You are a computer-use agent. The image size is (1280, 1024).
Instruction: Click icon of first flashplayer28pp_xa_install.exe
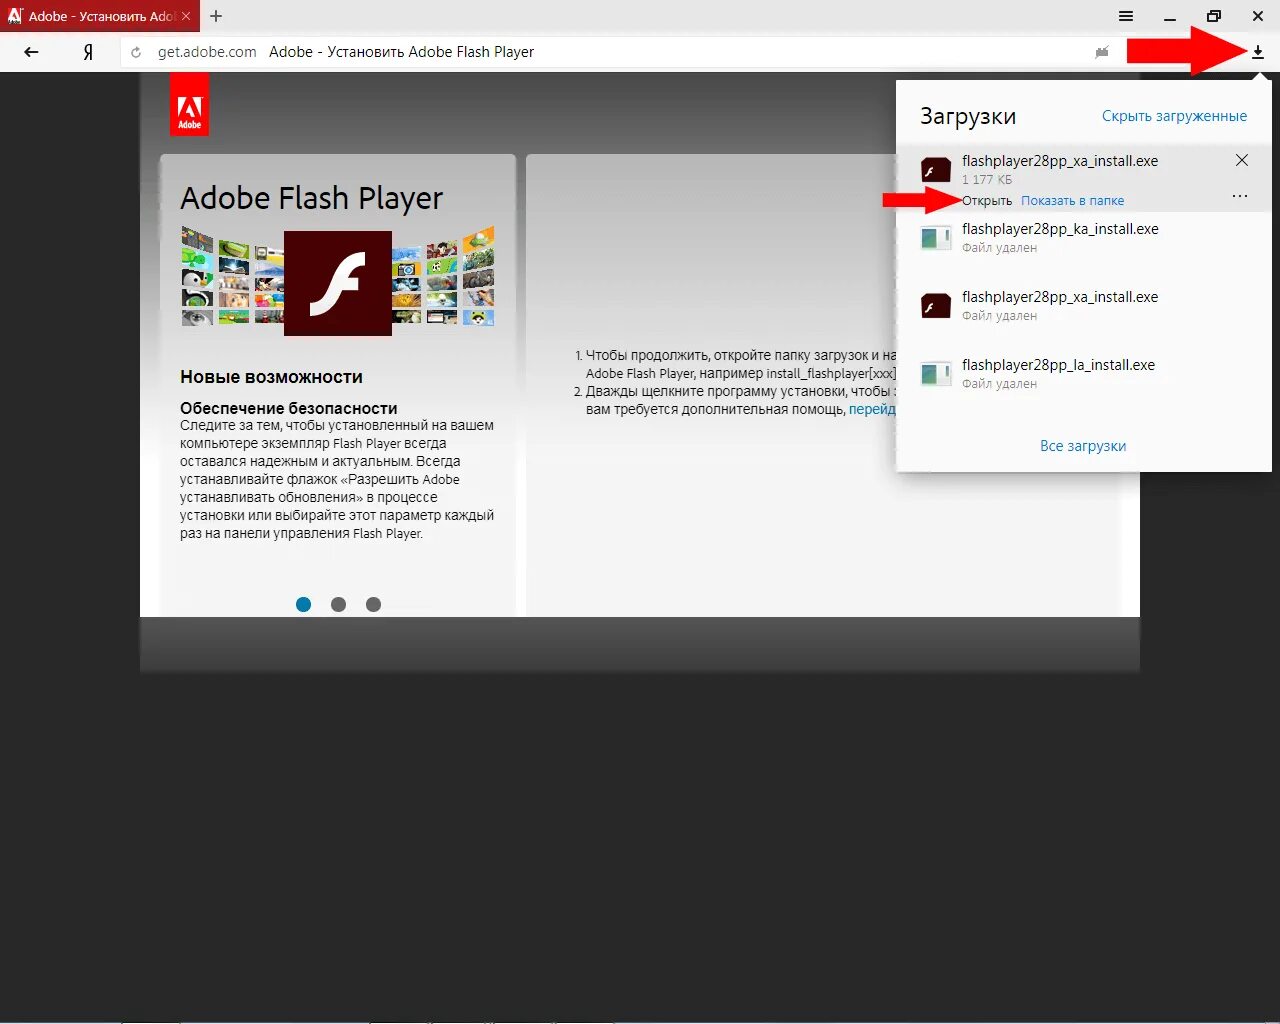coord(935,170)
